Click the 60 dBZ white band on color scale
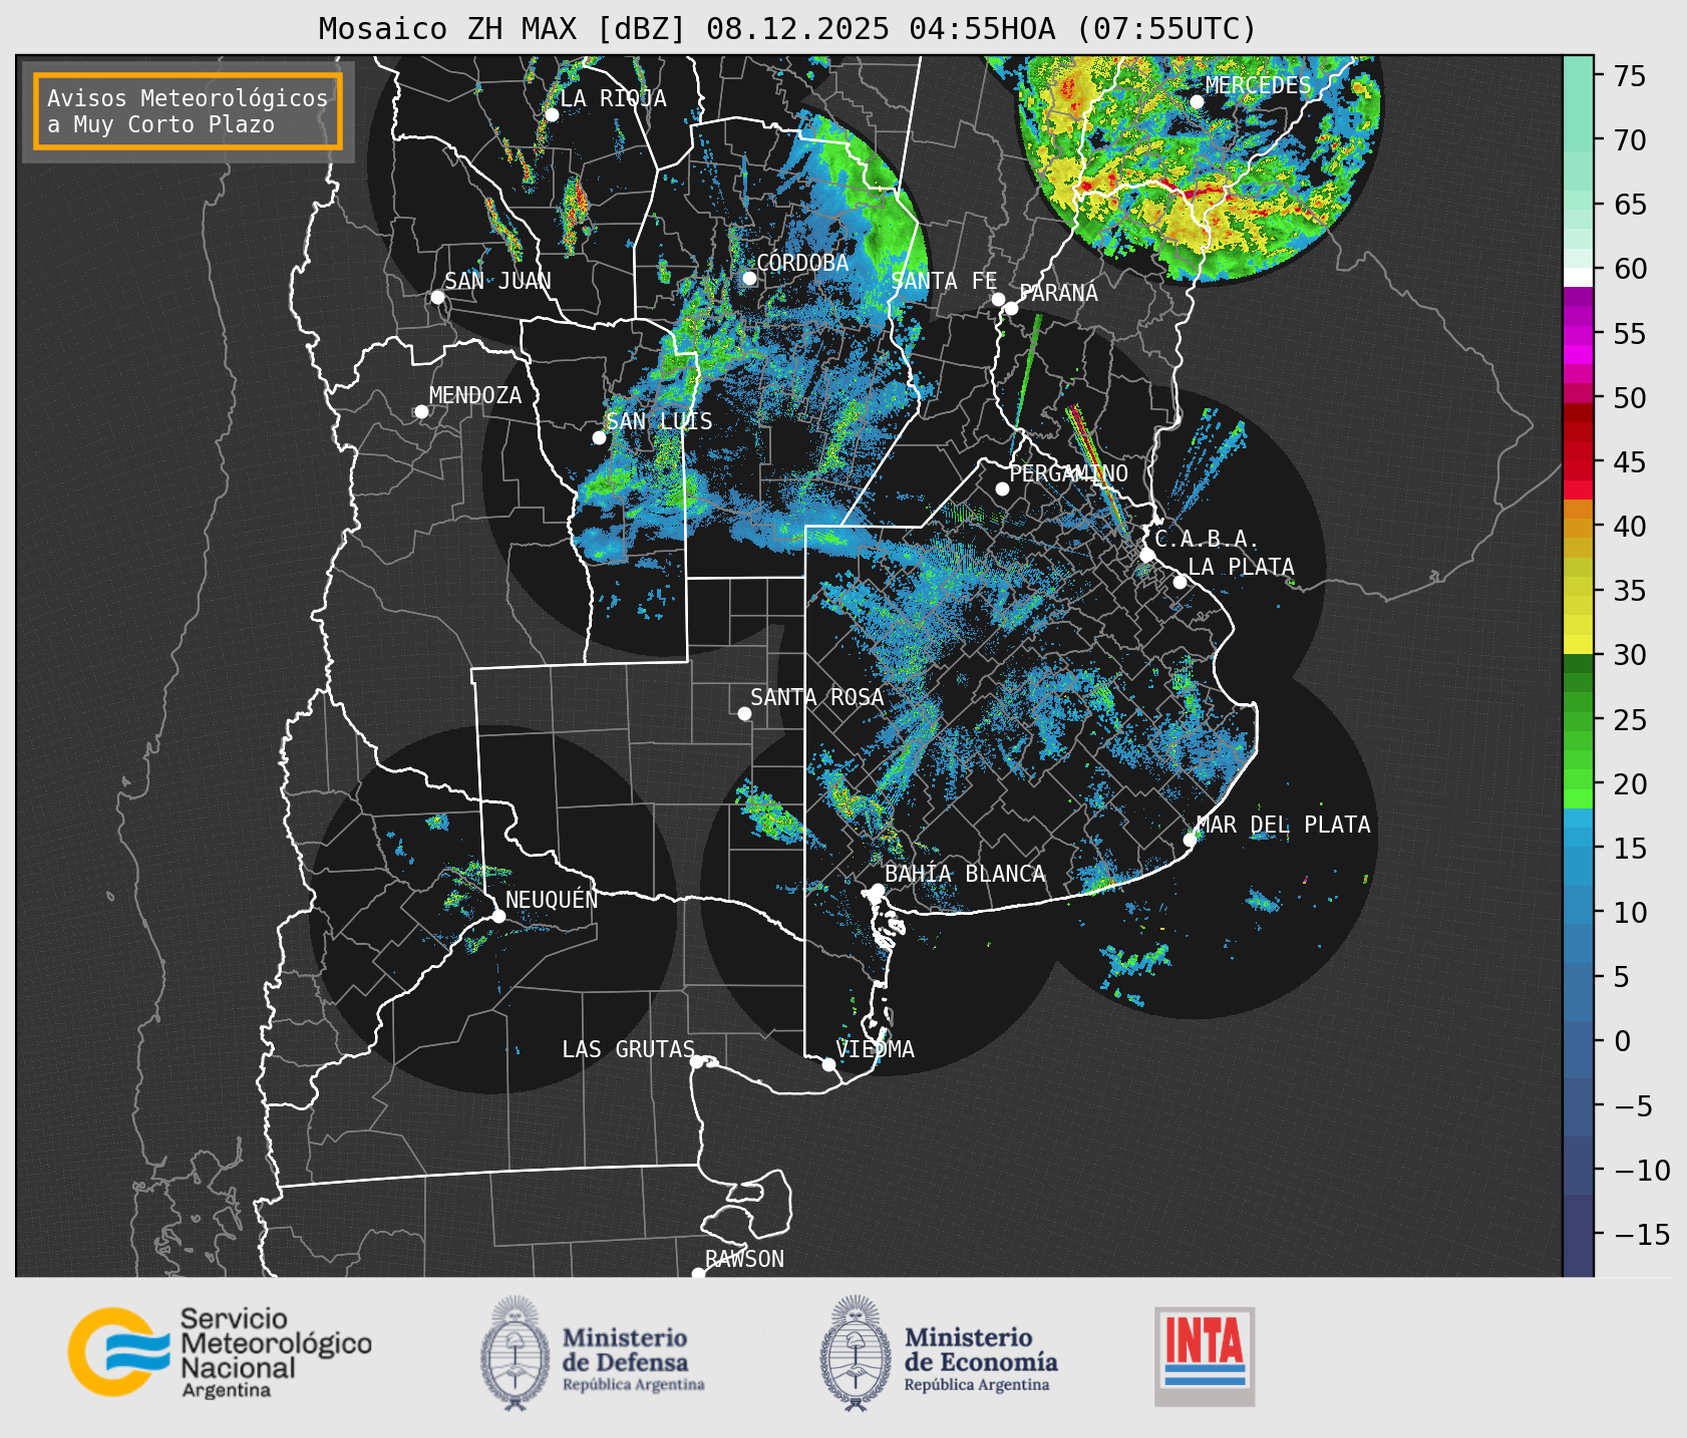This screenshot has width=1687, height=1438. 1577,276
